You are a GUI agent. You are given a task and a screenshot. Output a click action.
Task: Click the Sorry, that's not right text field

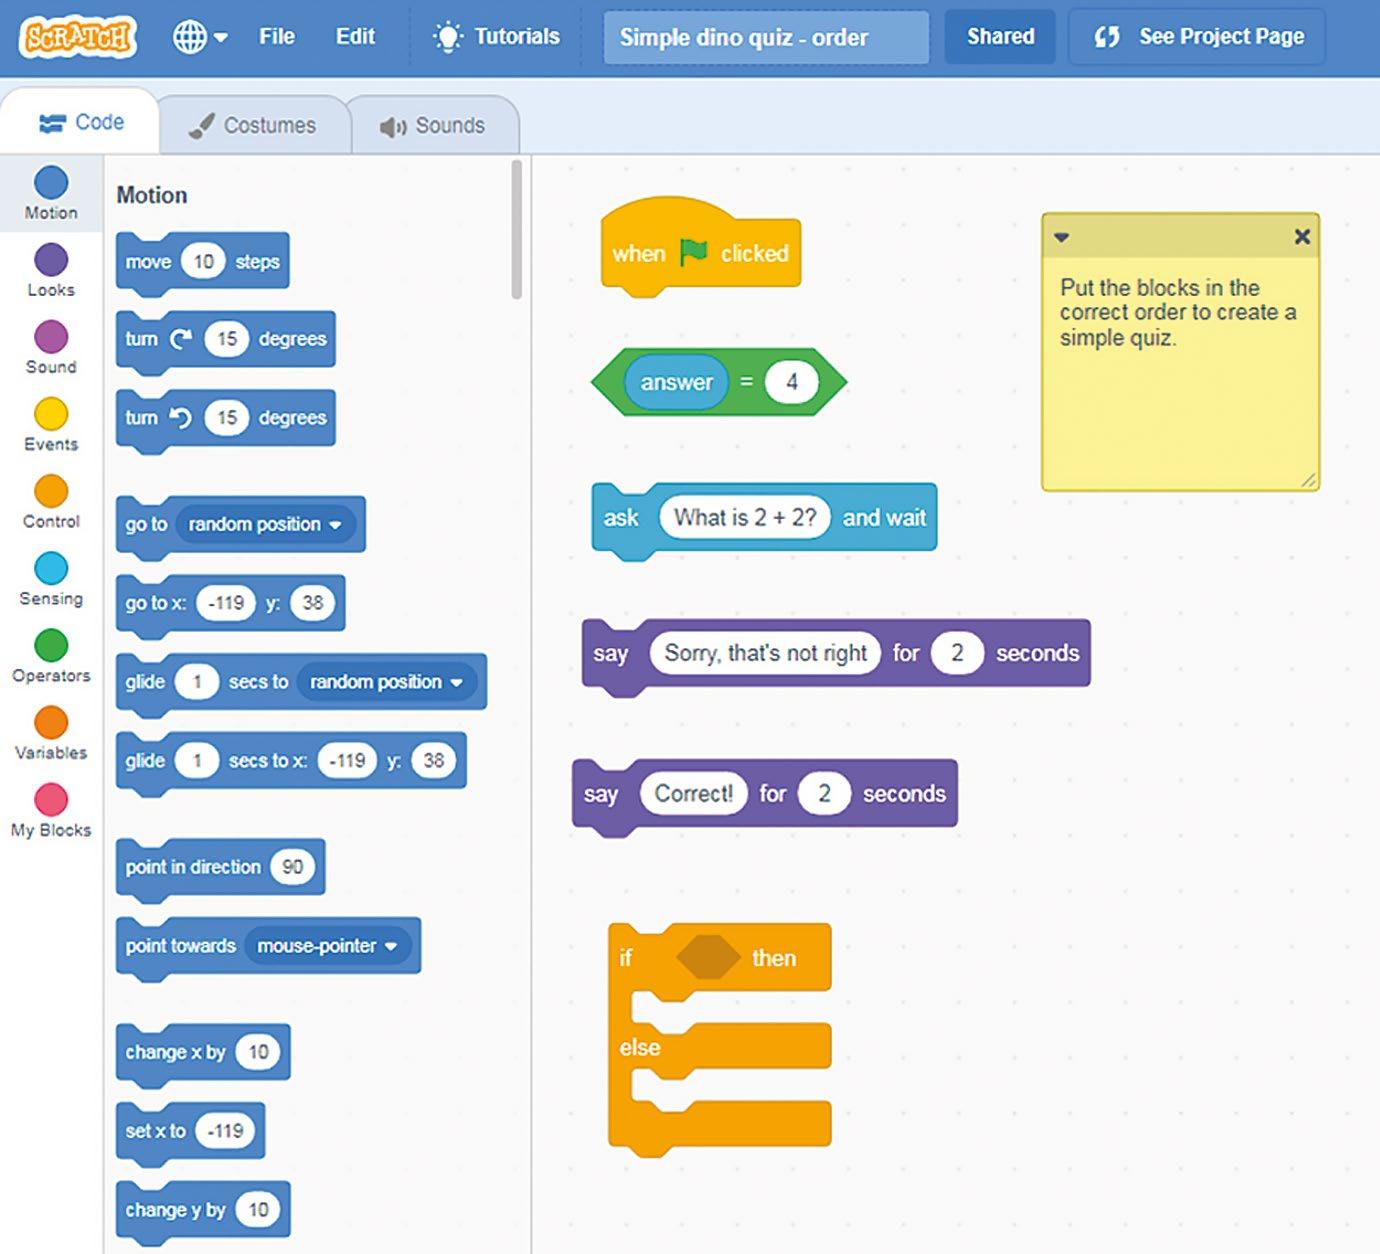click(x=765, y=653)
